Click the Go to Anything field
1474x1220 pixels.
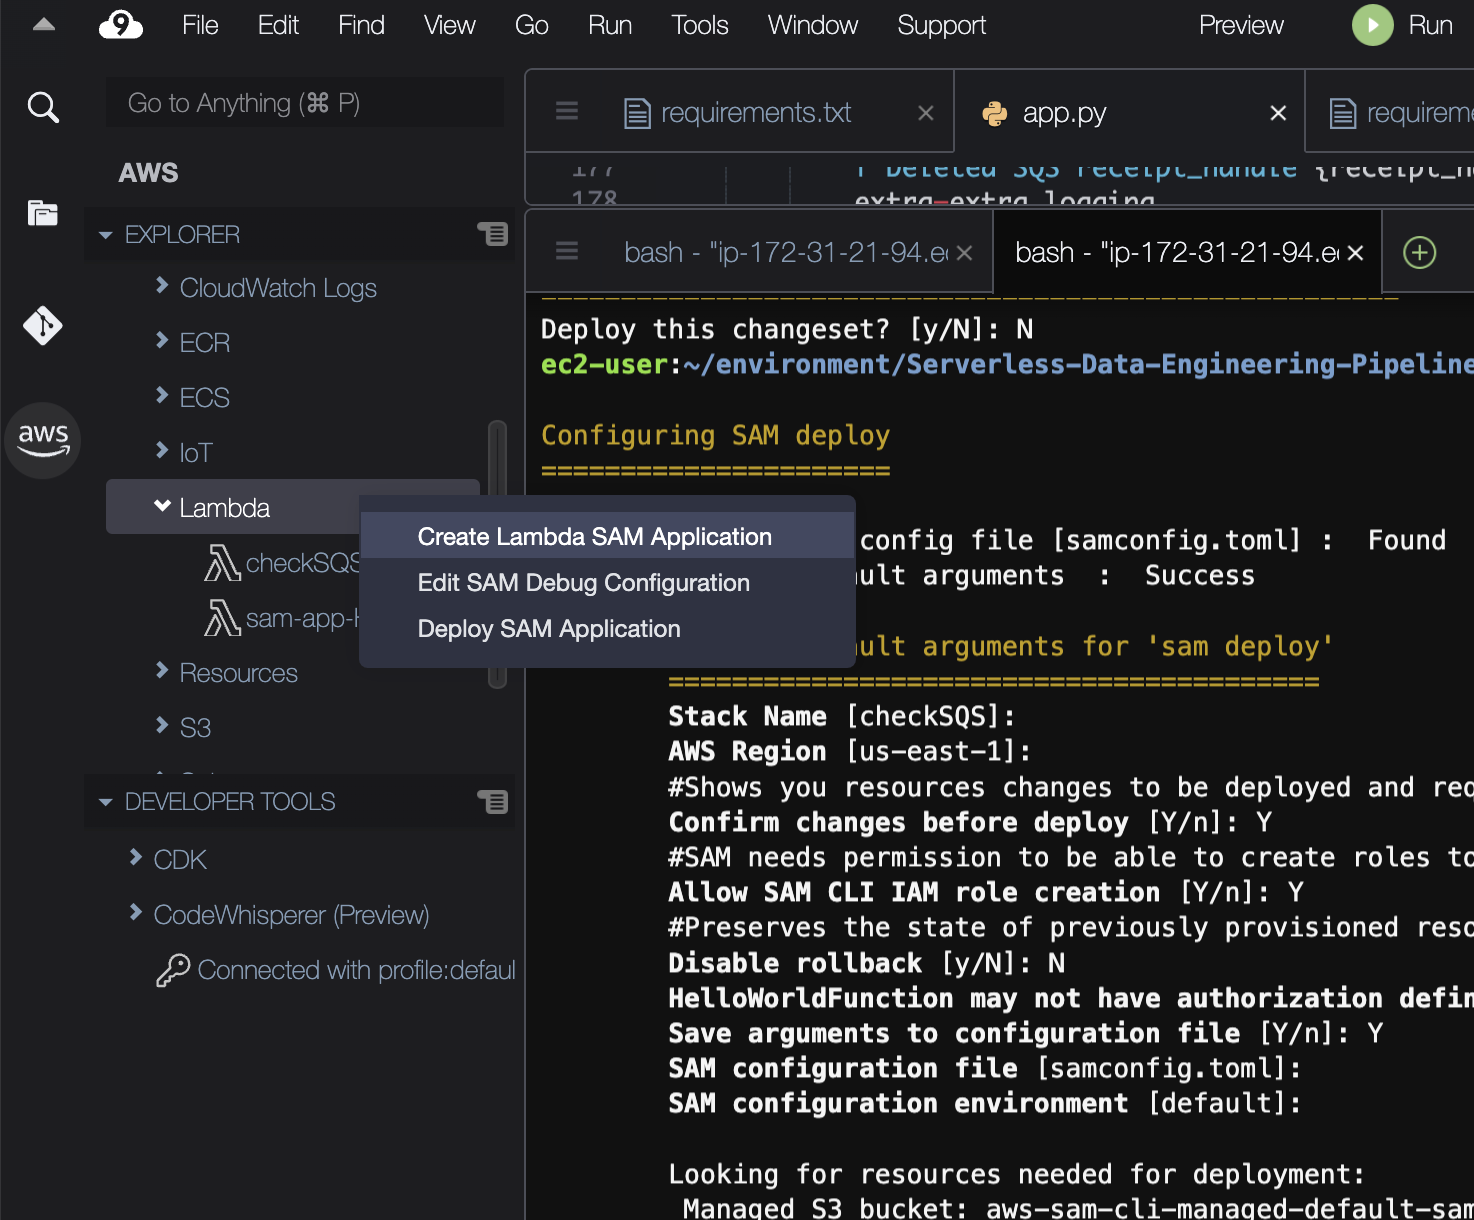[300, 102]
